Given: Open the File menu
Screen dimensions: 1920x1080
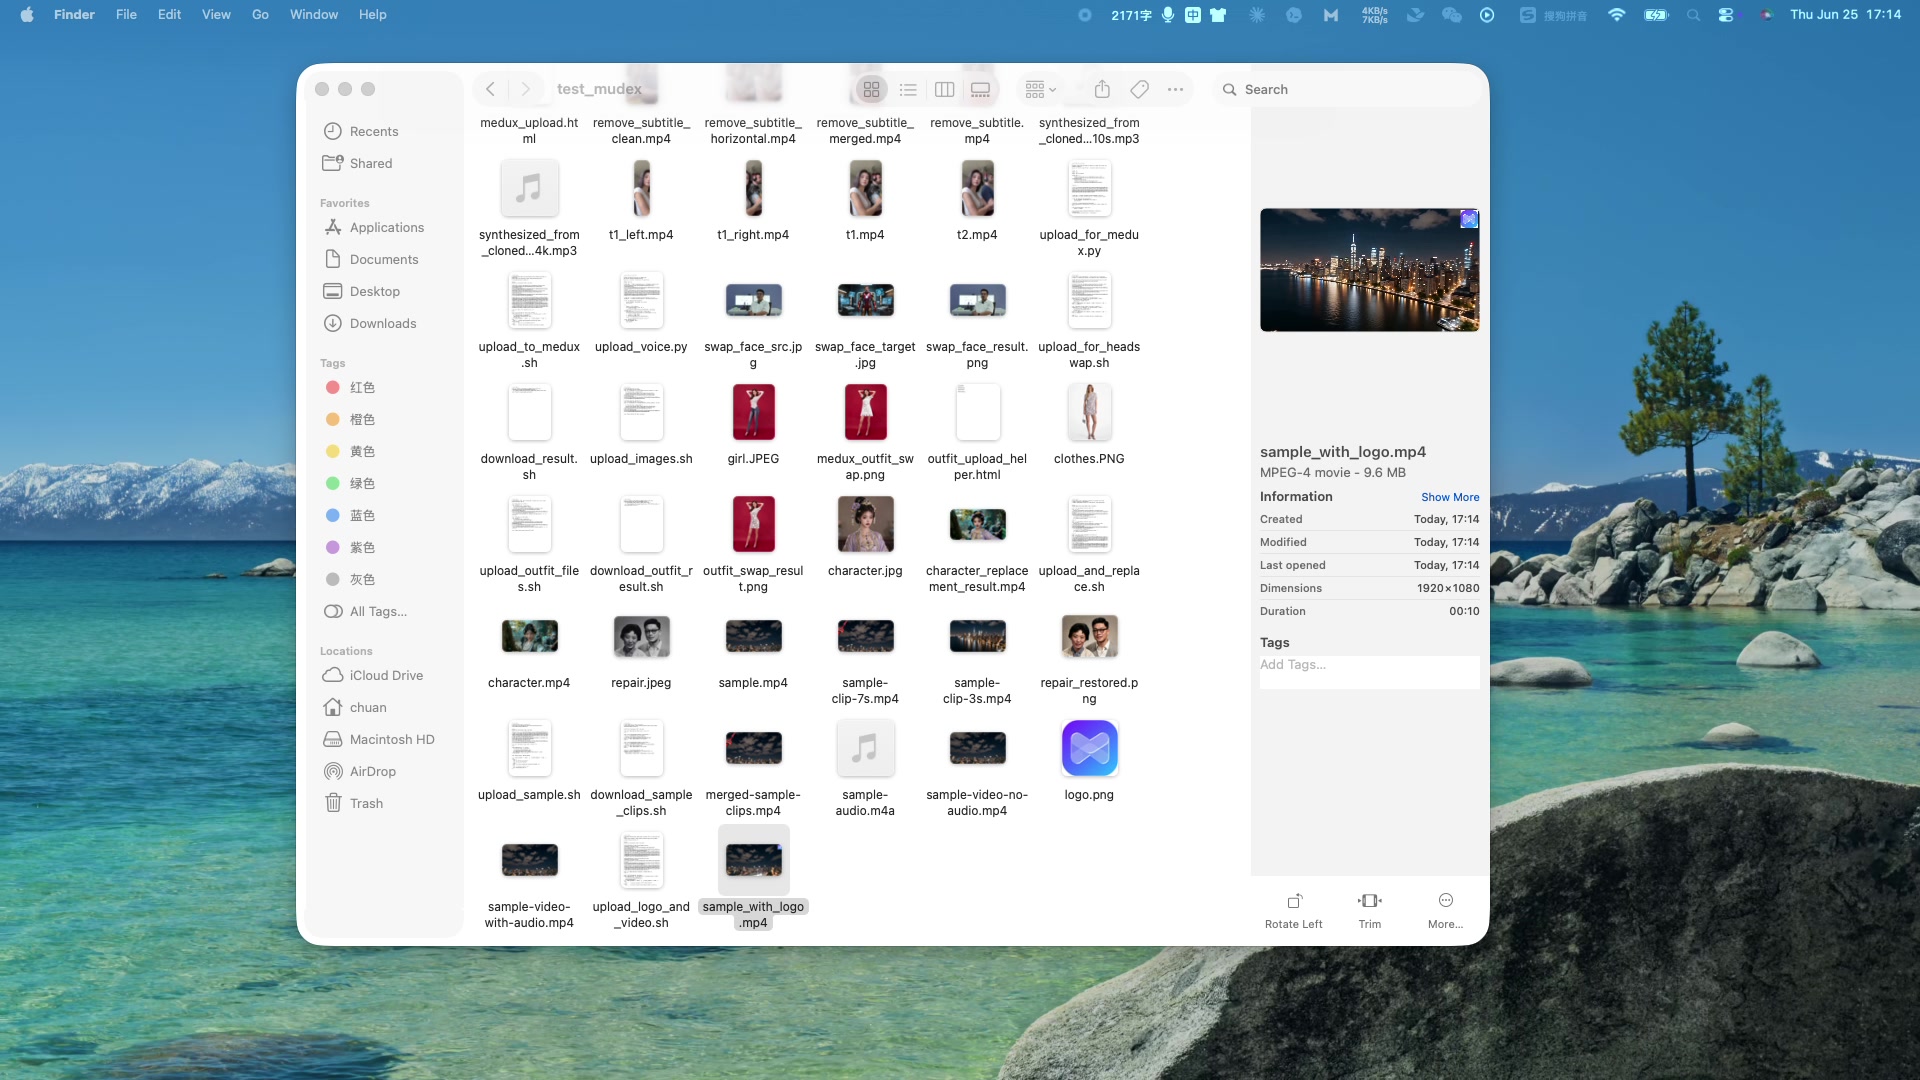Looking at the screenshot, I should [x=126, y=14].
